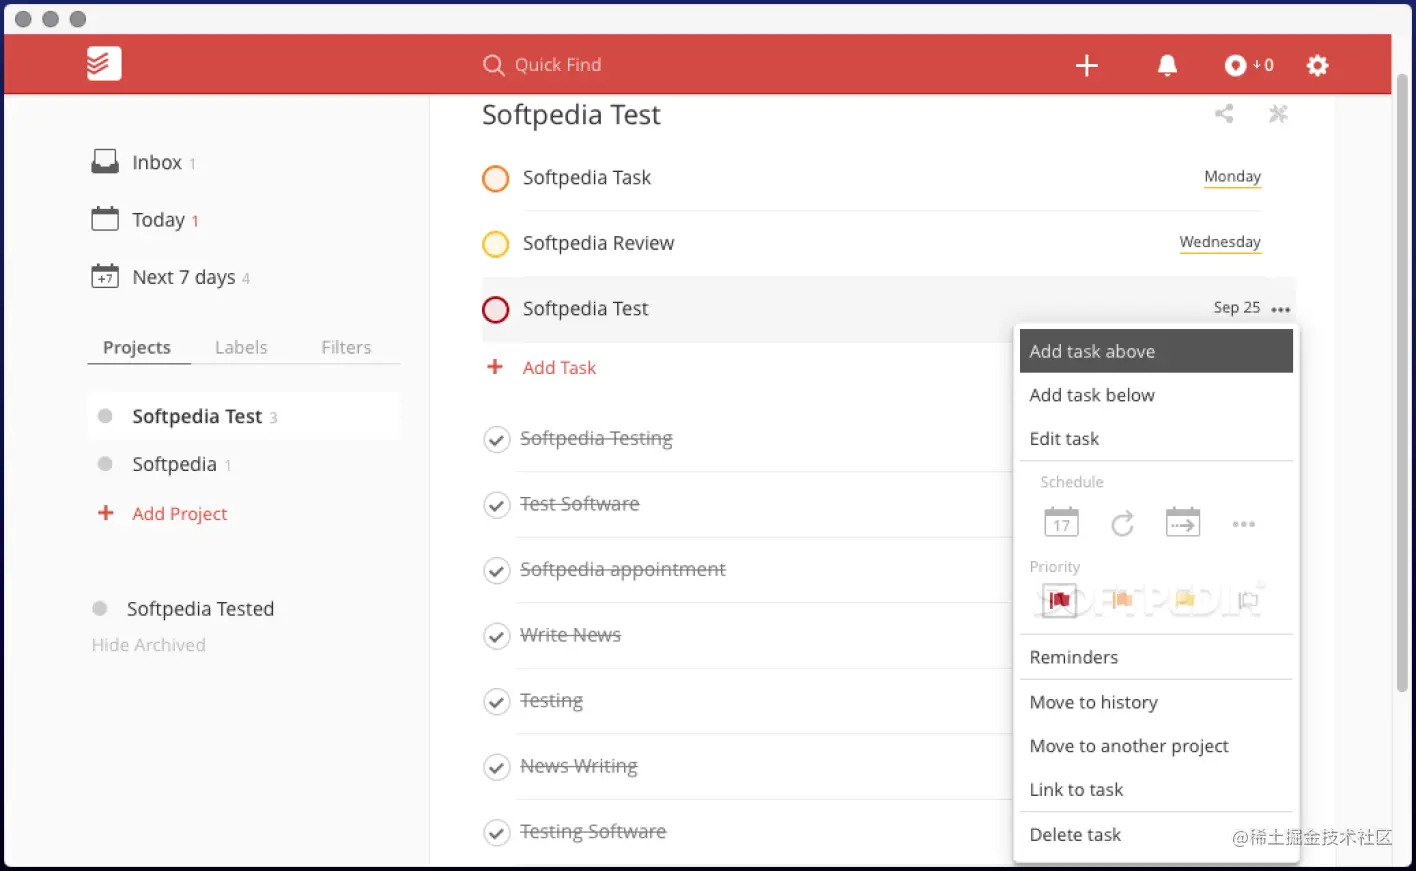
Task: Open the archived Softpedia Tested project
Action: tap(200, 609)
